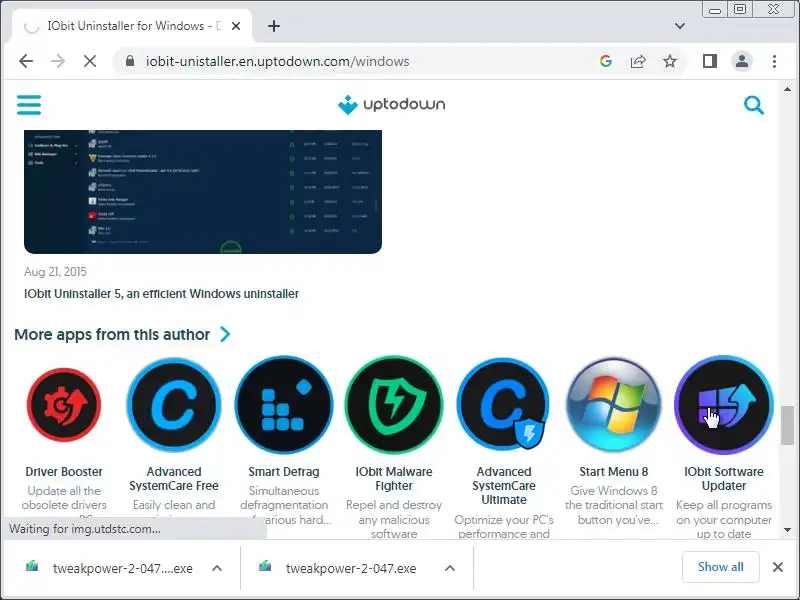Open the Advanced SystemCare Free icon
The image size is (800, 600).
point(174,405)
